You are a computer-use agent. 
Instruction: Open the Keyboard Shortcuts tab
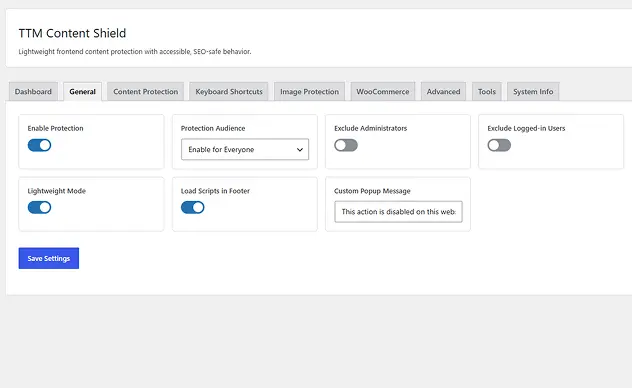(229, 91)
